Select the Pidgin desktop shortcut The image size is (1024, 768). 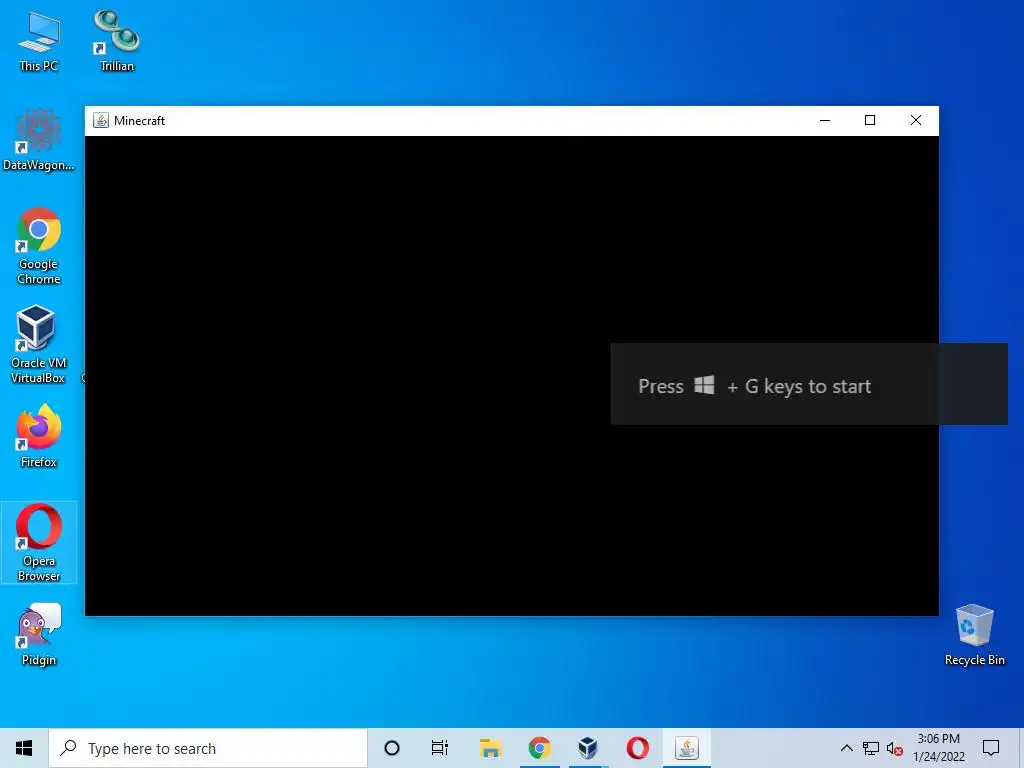pos(39,635)
